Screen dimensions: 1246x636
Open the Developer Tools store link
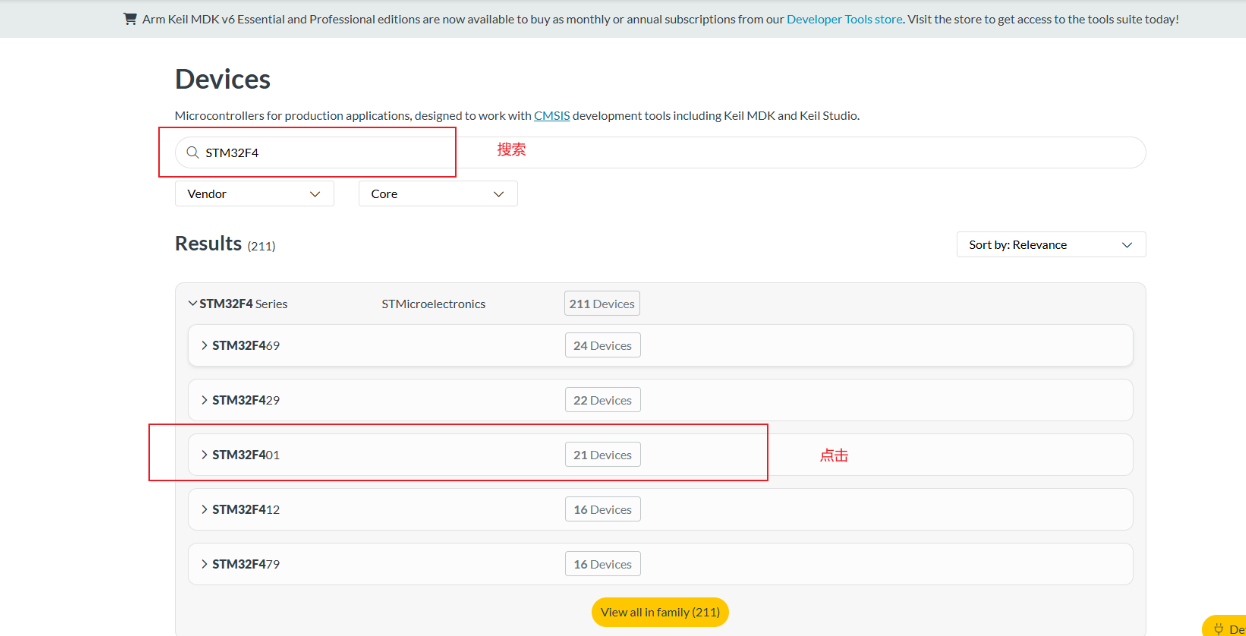point(844,19)
